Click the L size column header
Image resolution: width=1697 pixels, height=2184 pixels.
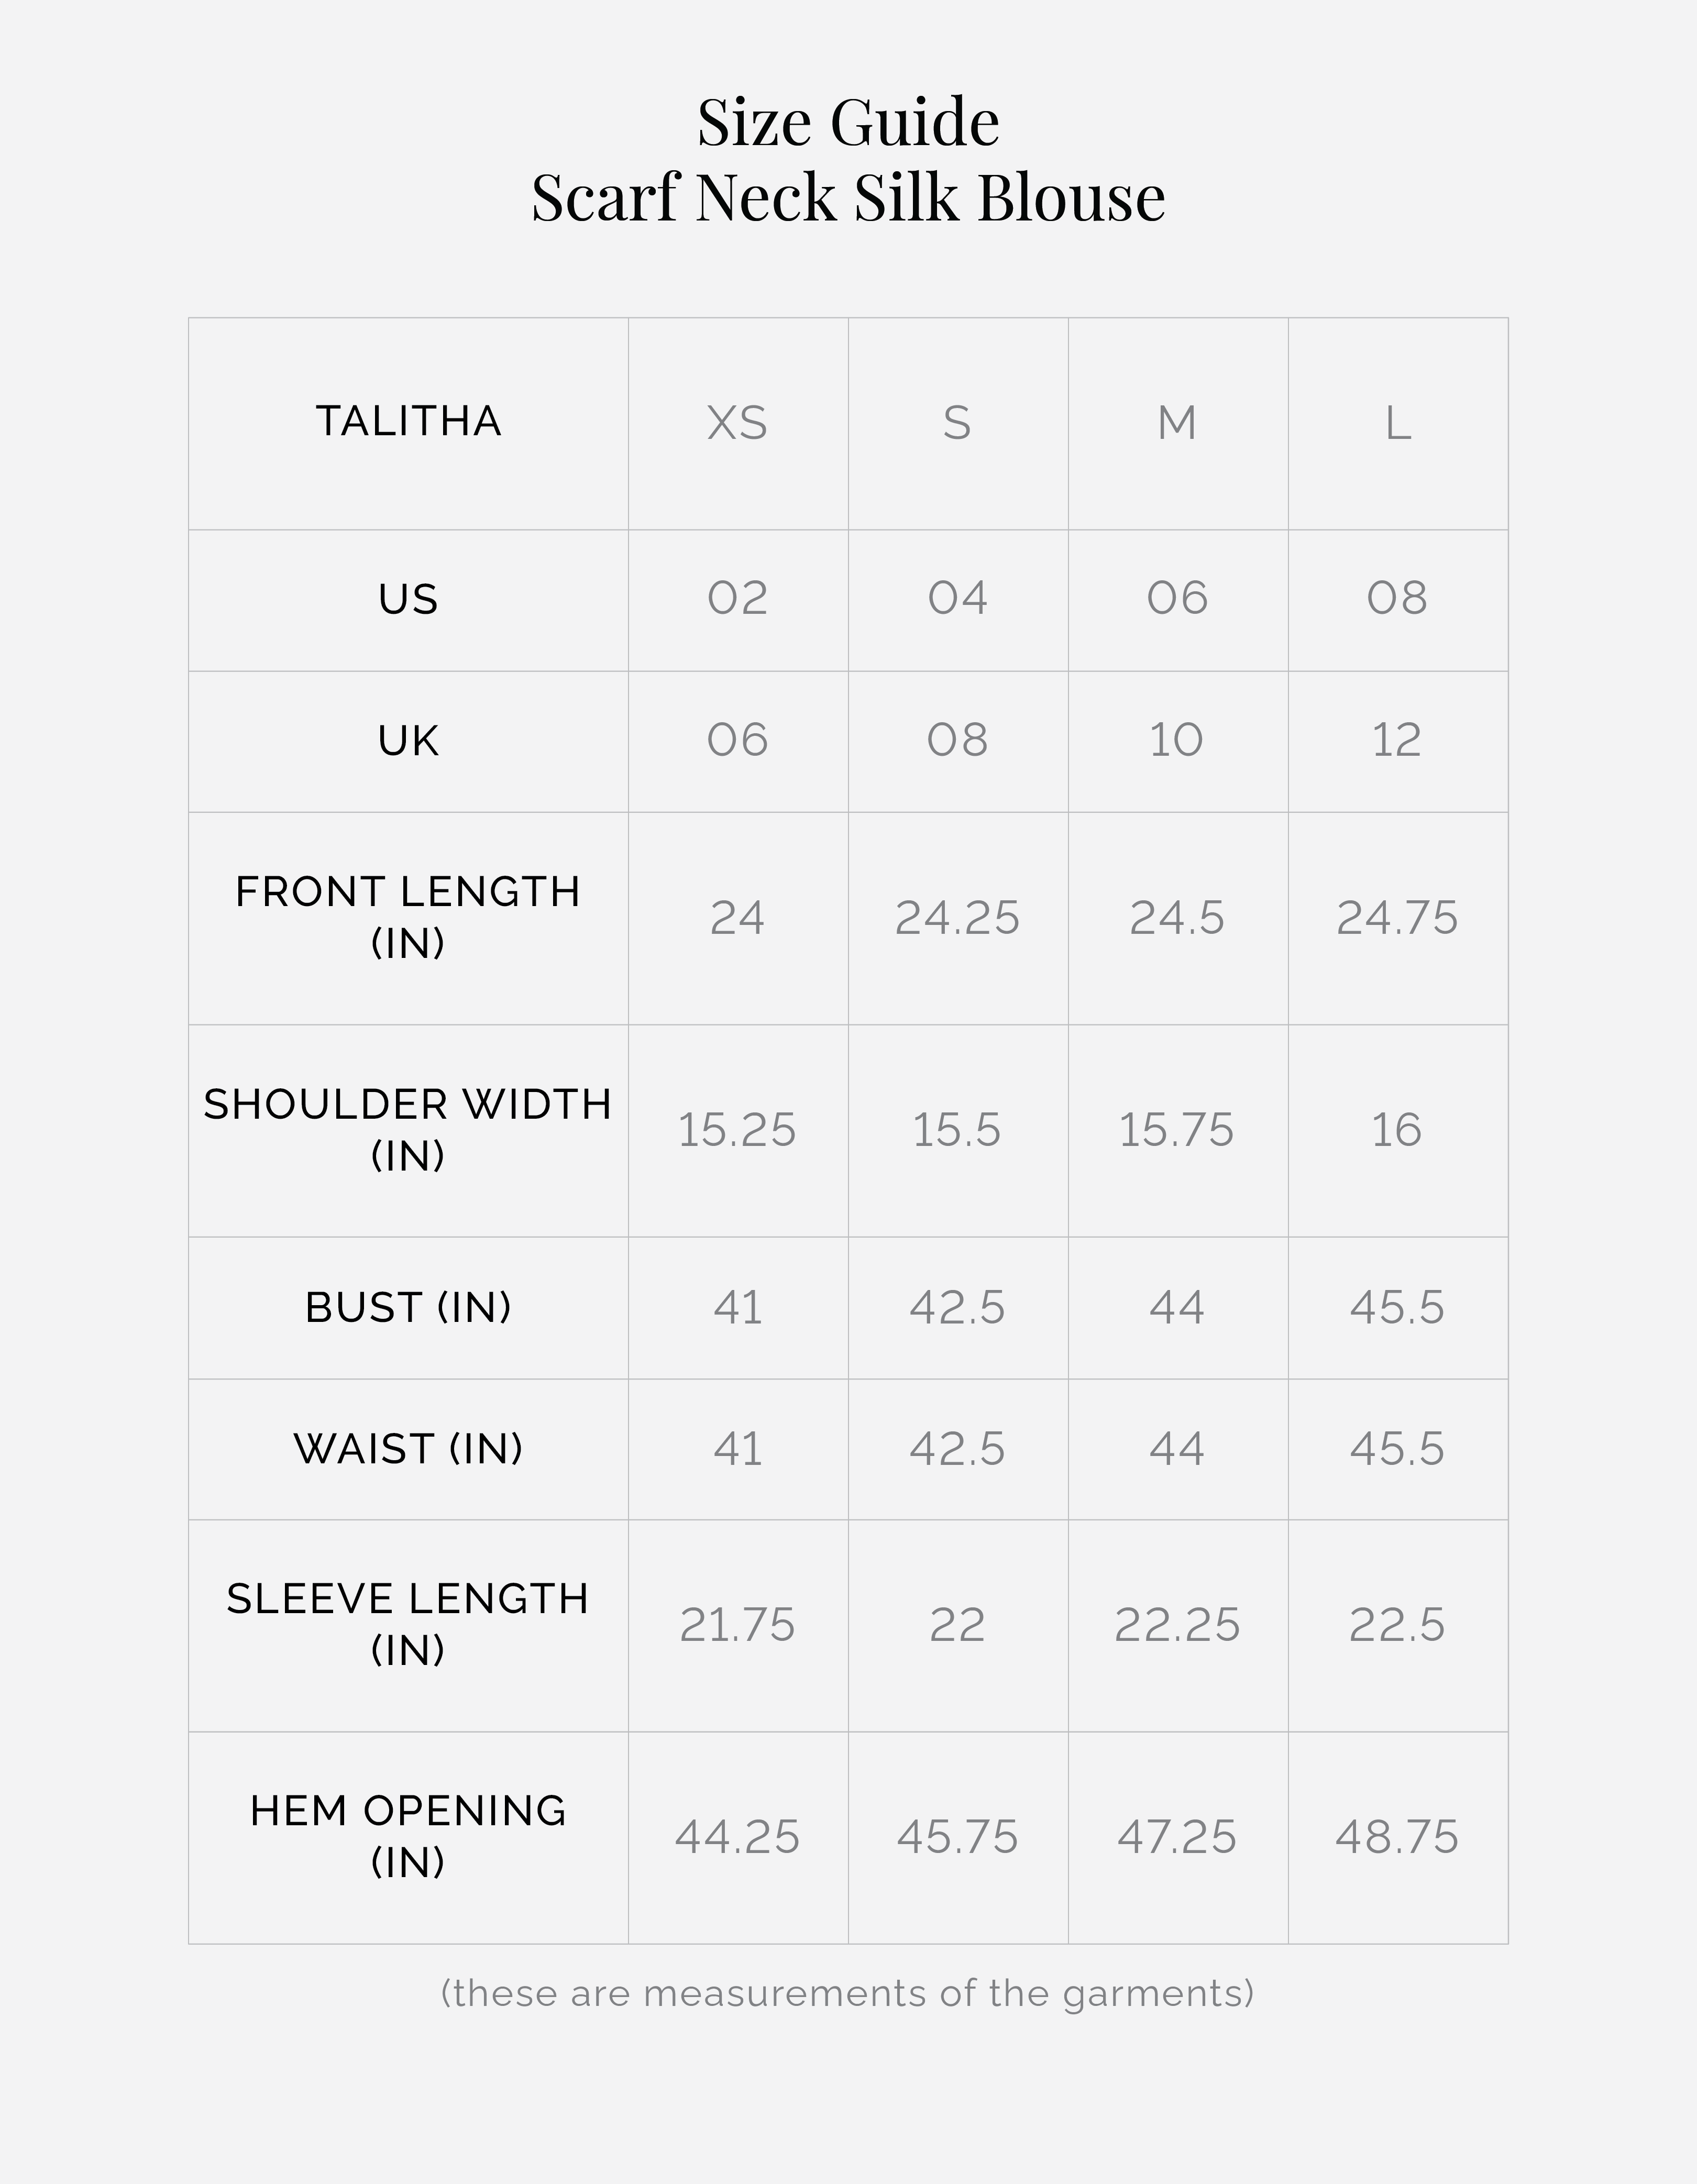point(1397,423)
